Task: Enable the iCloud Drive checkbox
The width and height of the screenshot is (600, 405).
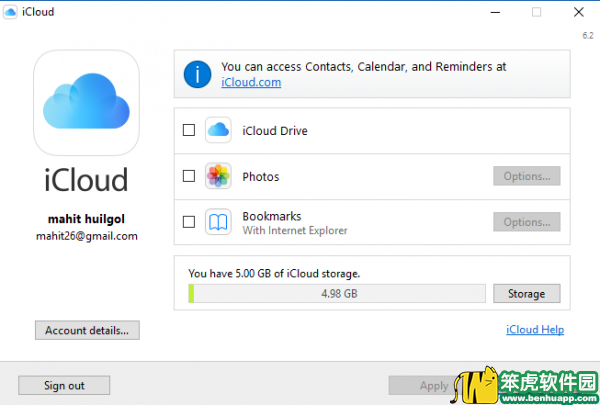Action: 189,130
